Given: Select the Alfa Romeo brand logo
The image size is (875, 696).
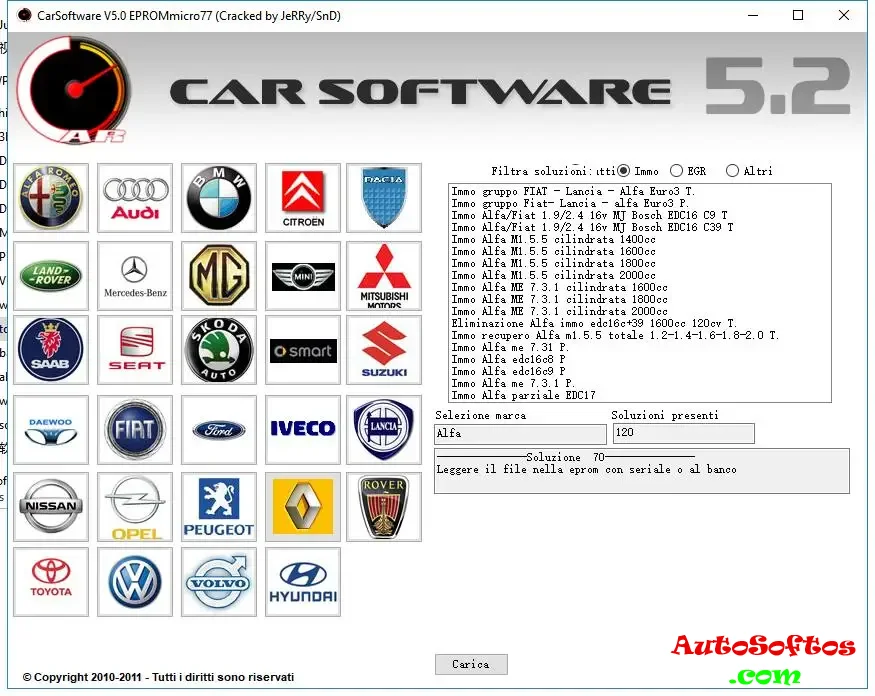Looking at the screenshot, I should pyautogui.click(x=50, y=198).
